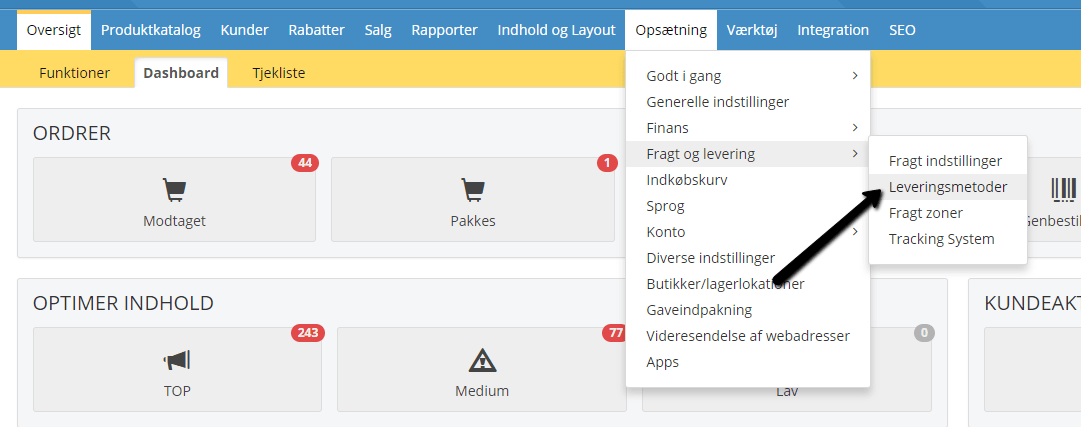This screenshot has height=427, width=1081.
Task: Expand the Finans submenu arrow
Action: tap(855, 128)
